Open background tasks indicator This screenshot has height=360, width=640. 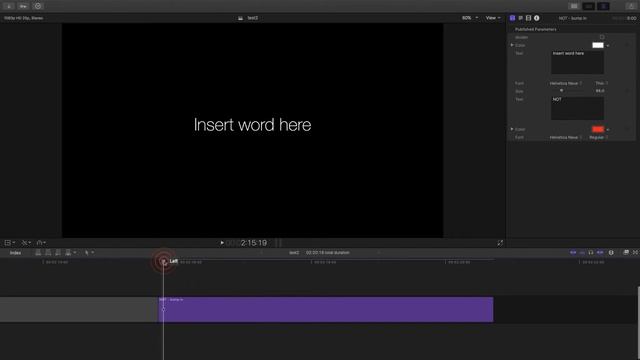click(38, 6)
